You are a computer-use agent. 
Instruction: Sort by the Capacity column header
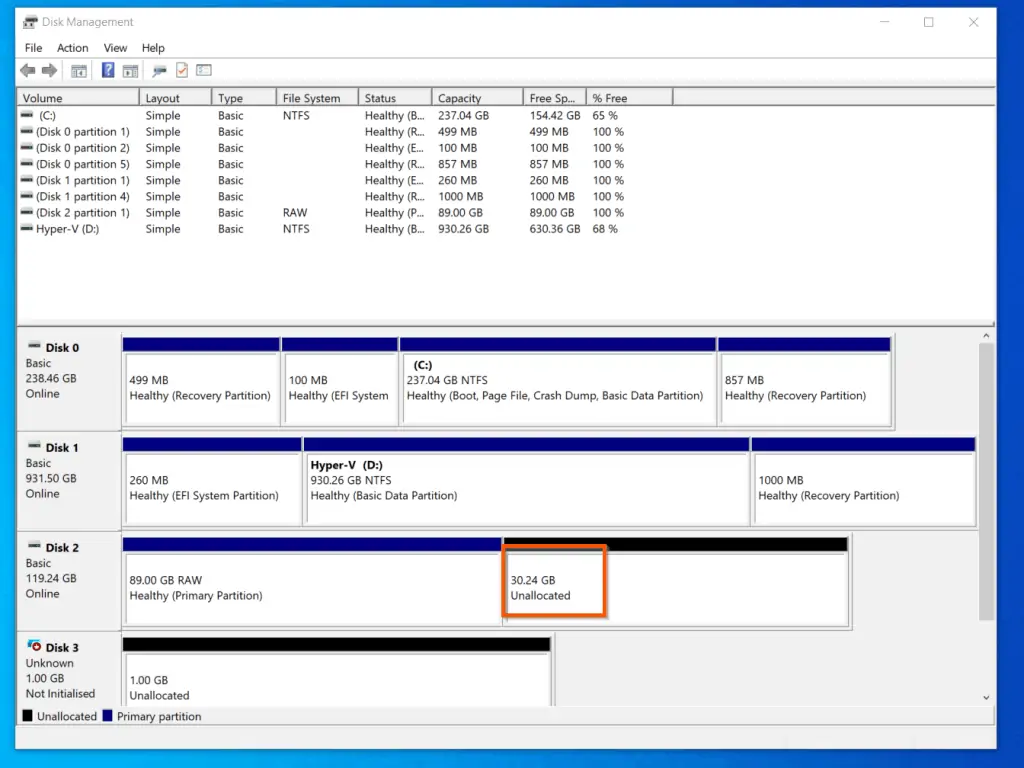click(477, 98)
